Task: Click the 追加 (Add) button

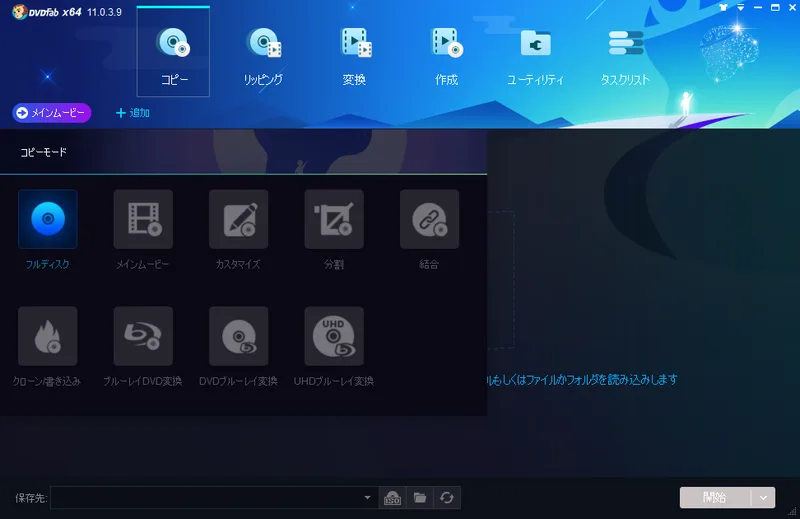Action: tap(133, 113)
